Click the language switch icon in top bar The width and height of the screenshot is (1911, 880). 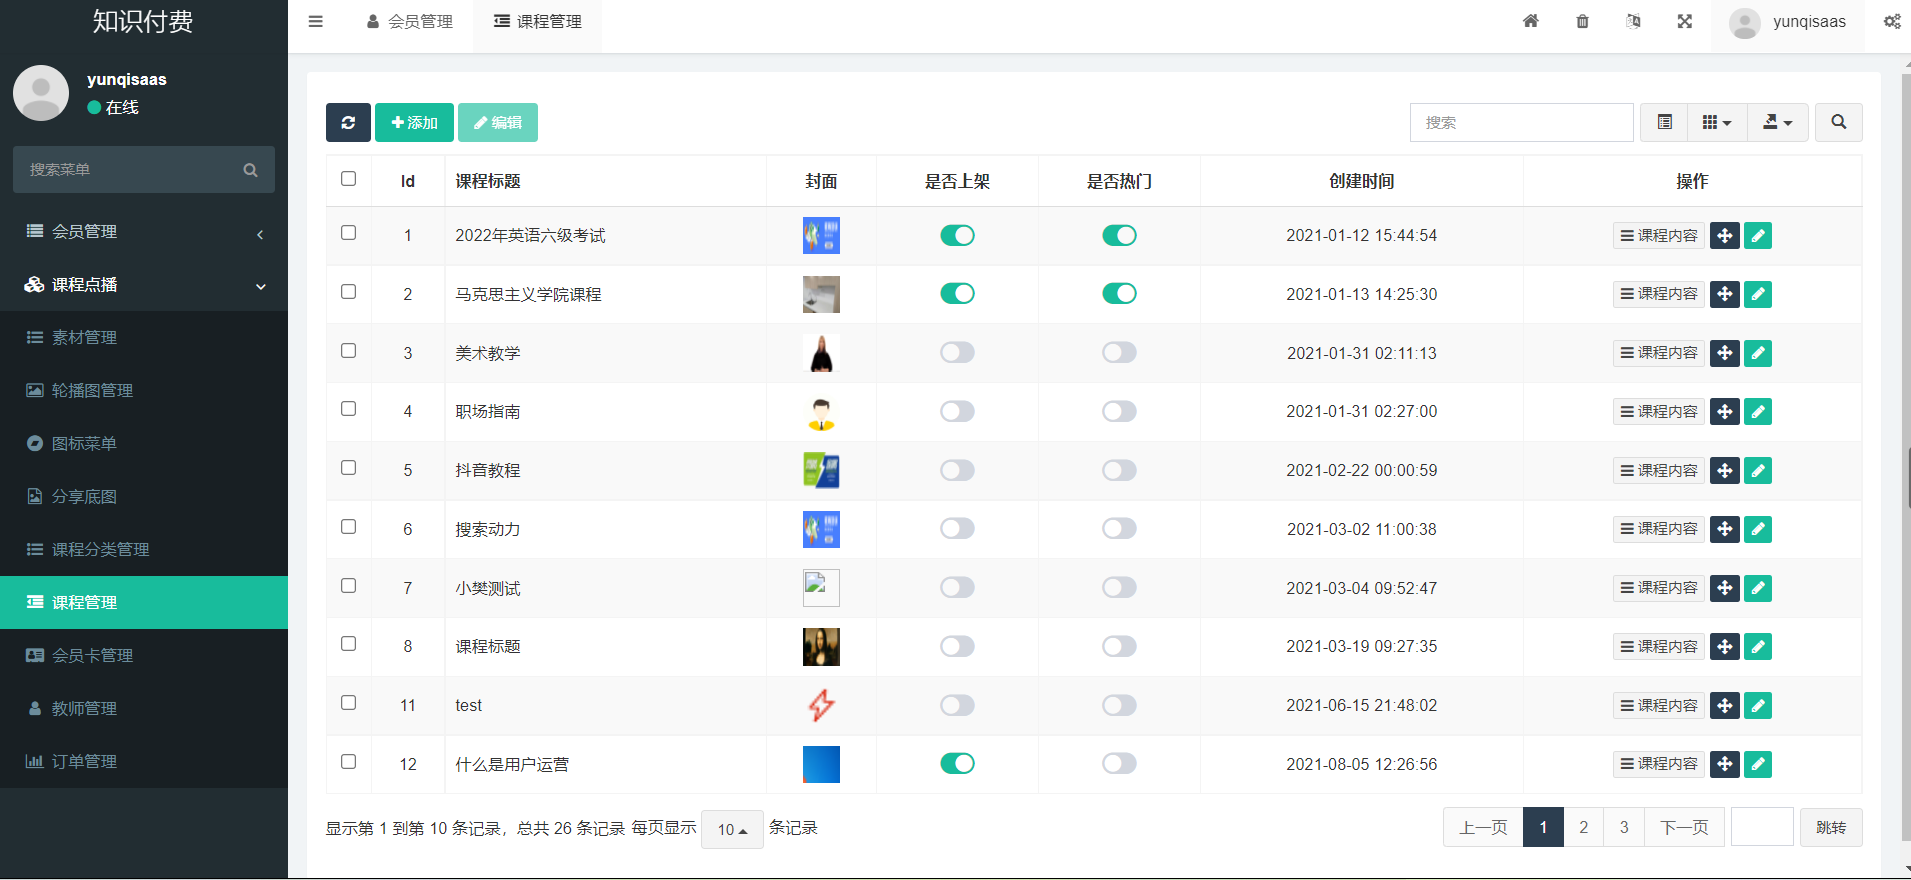click(1633, 21)
